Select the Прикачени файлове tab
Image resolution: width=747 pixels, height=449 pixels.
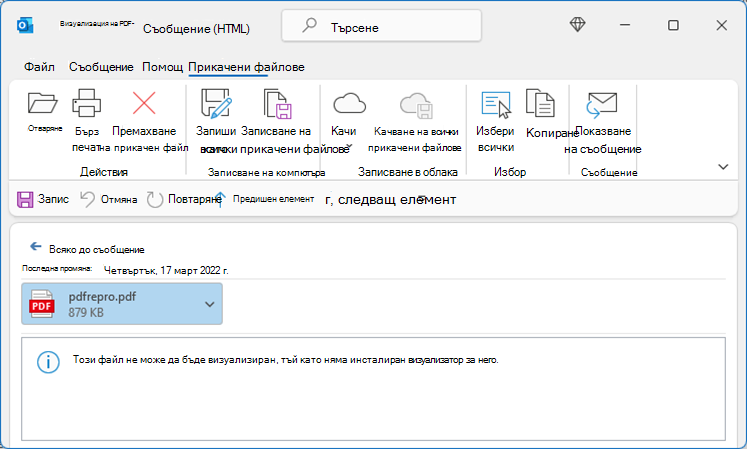[x=246, y=67]
